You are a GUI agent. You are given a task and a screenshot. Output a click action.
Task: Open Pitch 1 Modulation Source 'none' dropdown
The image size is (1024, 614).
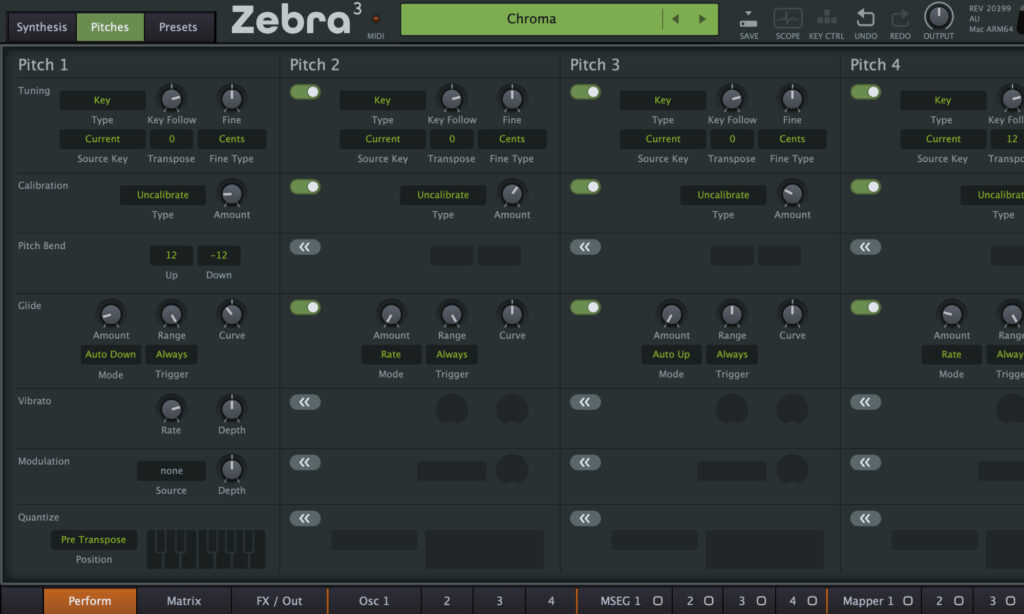[171, 471]
